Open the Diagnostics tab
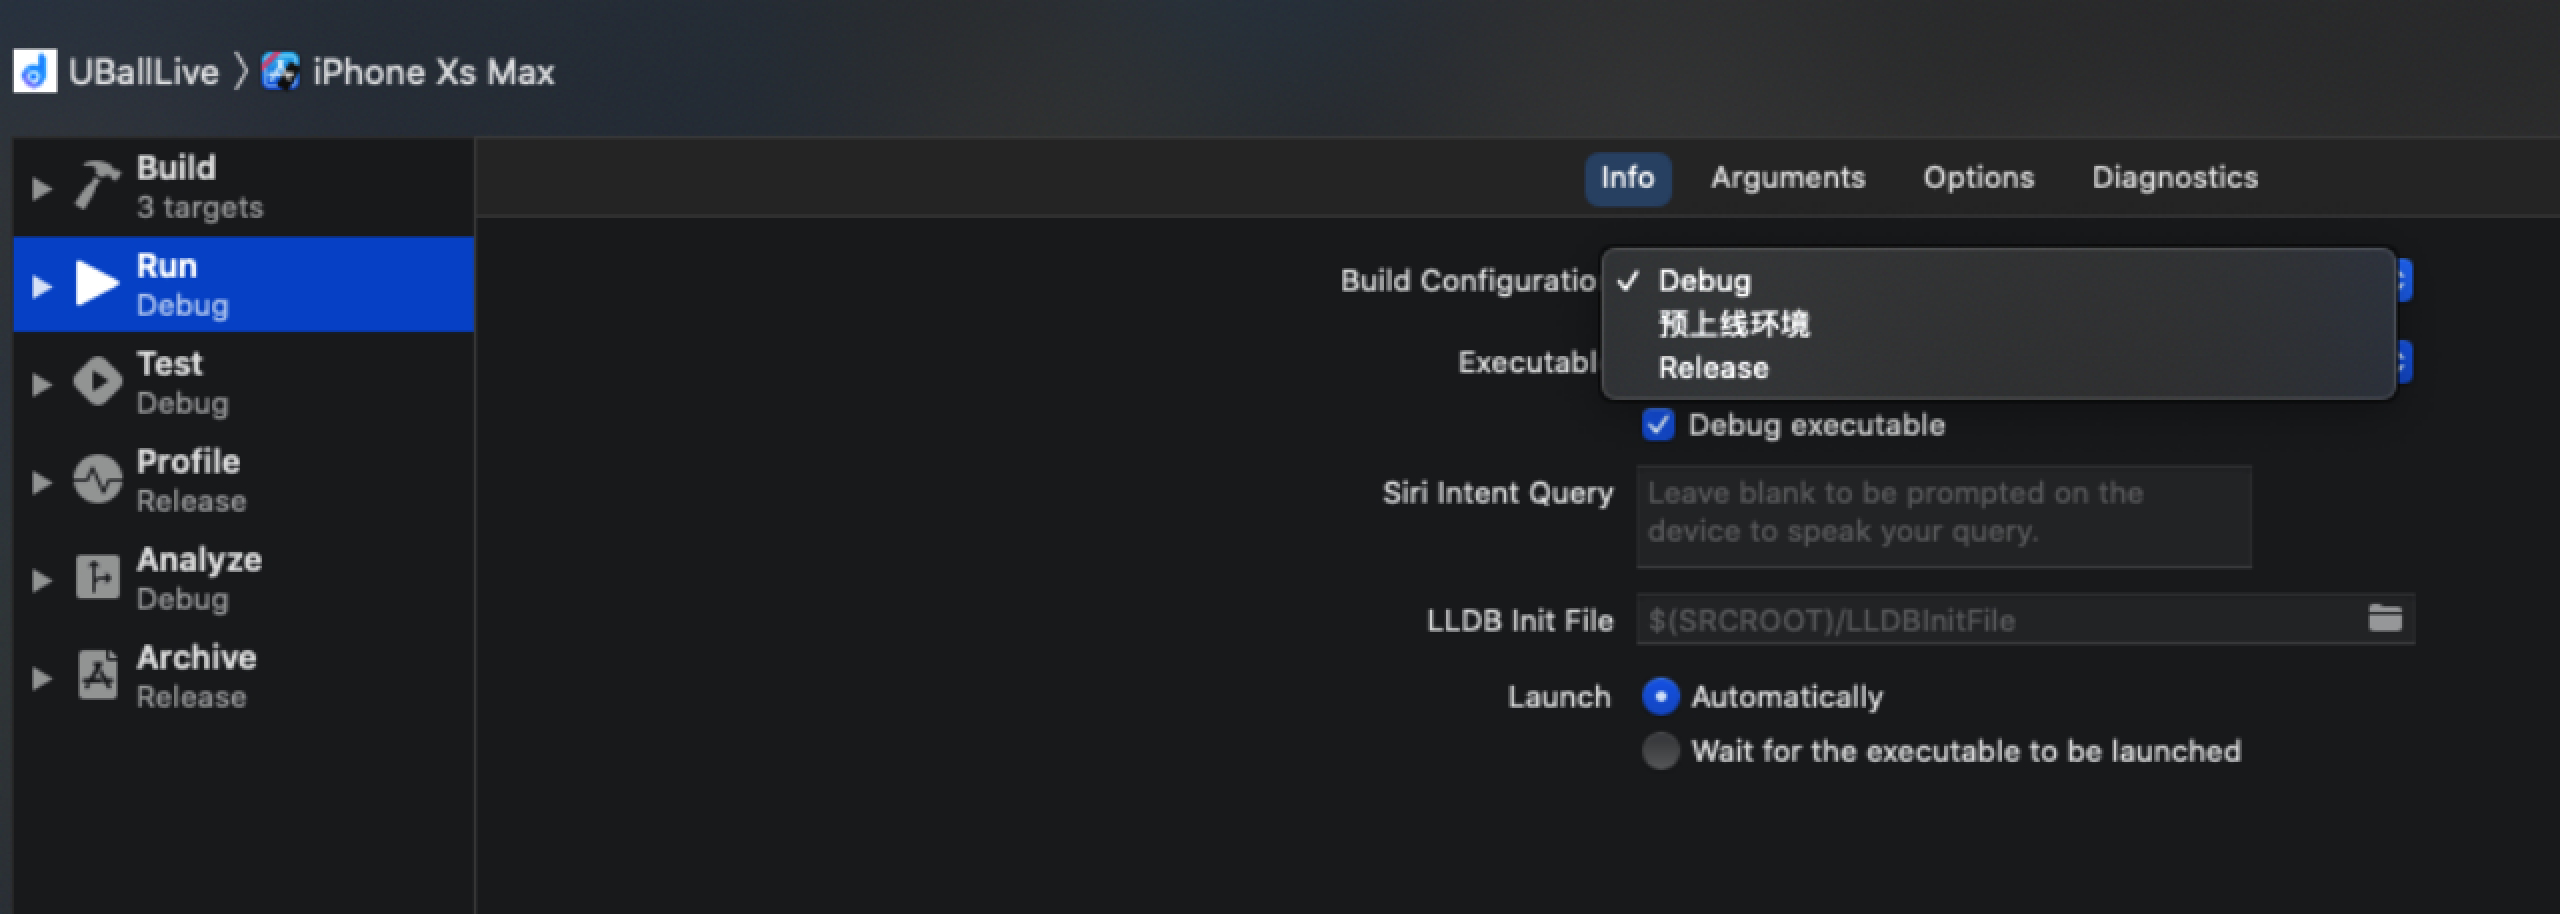This screenshot has height=914, width=2560. [x=2175, y=178]
